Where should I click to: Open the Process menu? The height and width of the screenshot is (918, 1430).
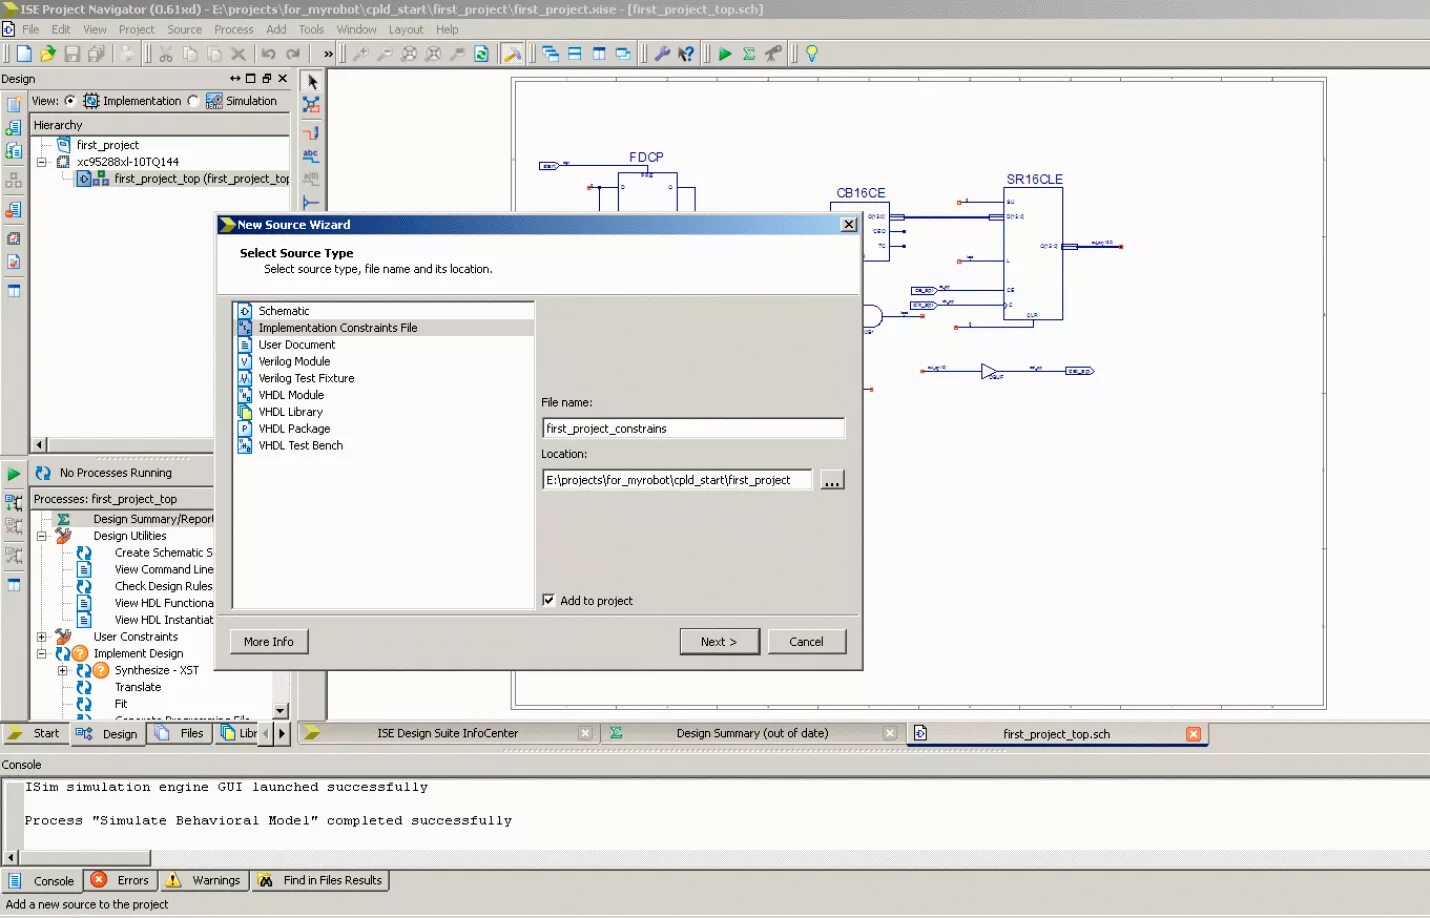tap(233, 30)
